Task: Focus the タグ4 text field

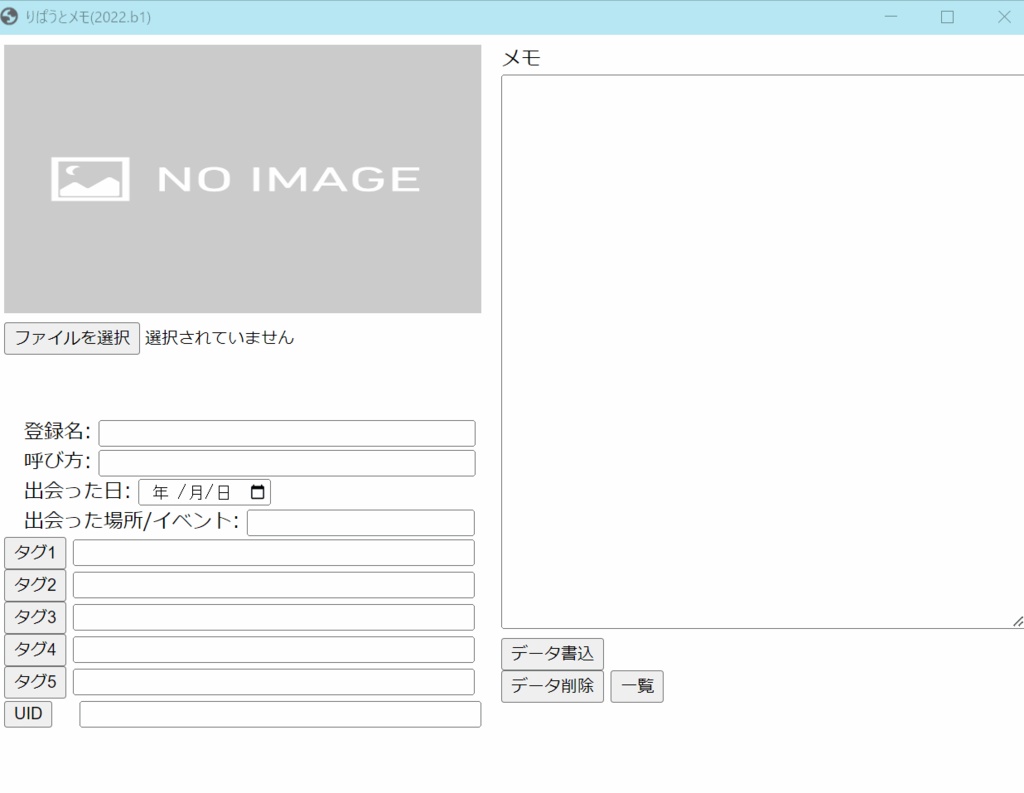Action: (x=274, y=650)
